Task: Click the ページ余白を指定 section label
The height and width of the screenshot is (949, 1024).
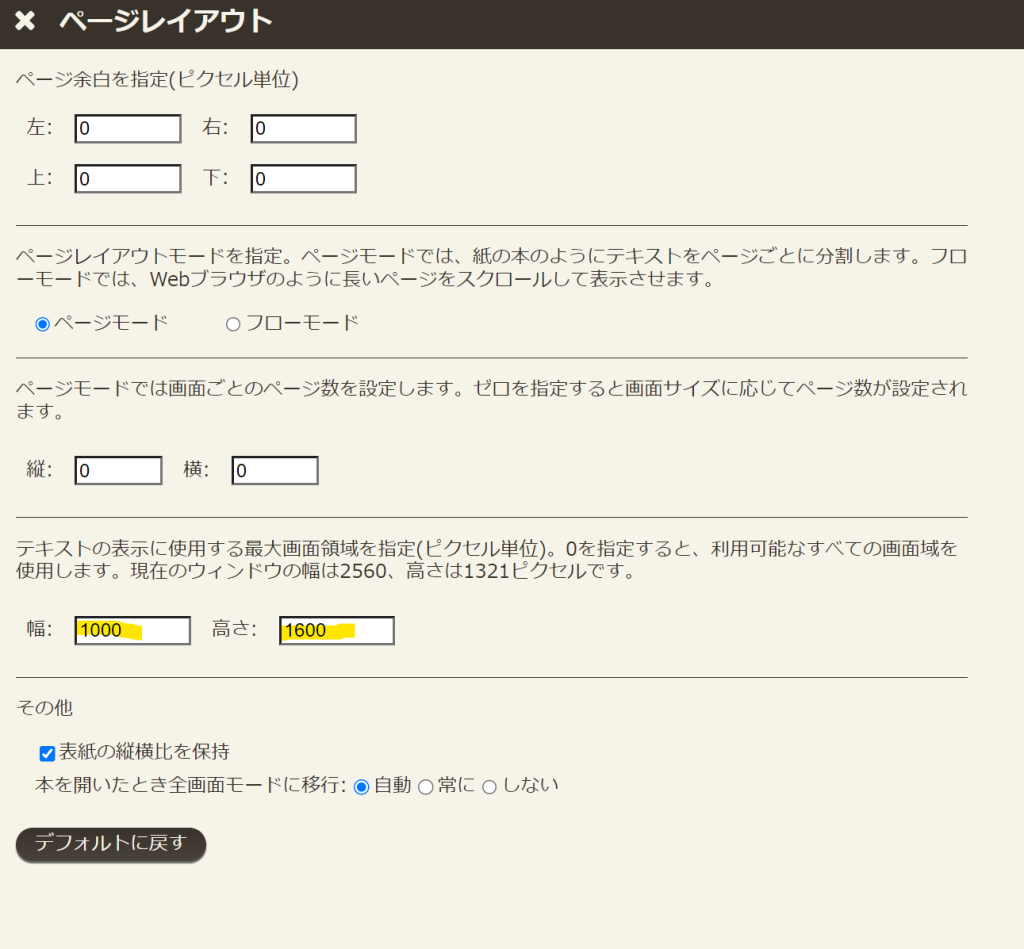Action: pos(157,79)
